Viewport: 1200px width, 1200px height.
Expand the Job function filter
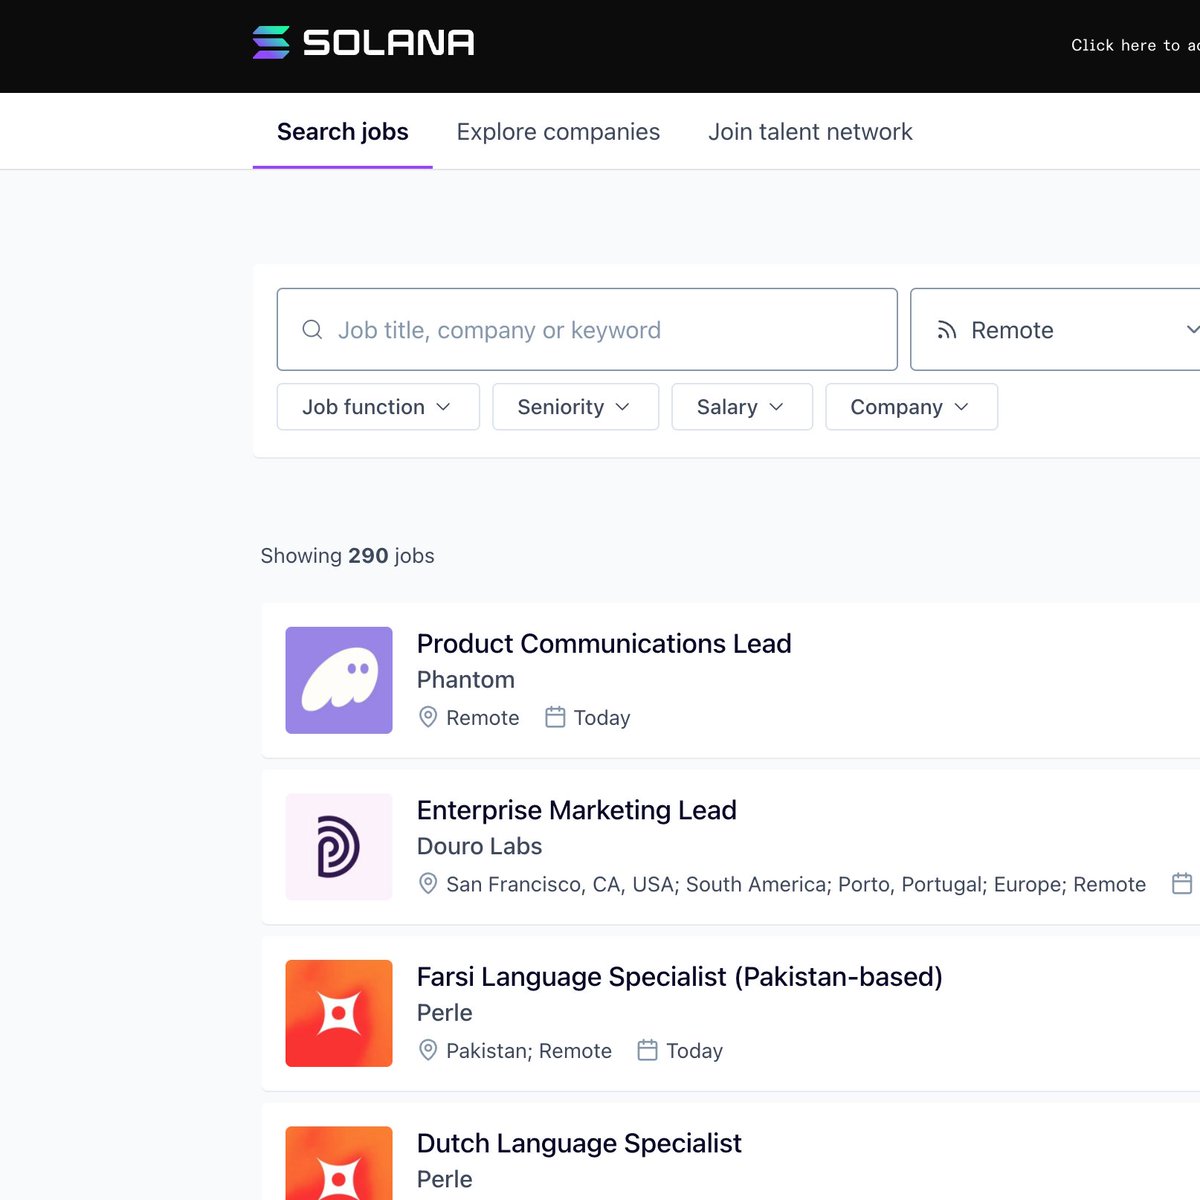[378, 407]
